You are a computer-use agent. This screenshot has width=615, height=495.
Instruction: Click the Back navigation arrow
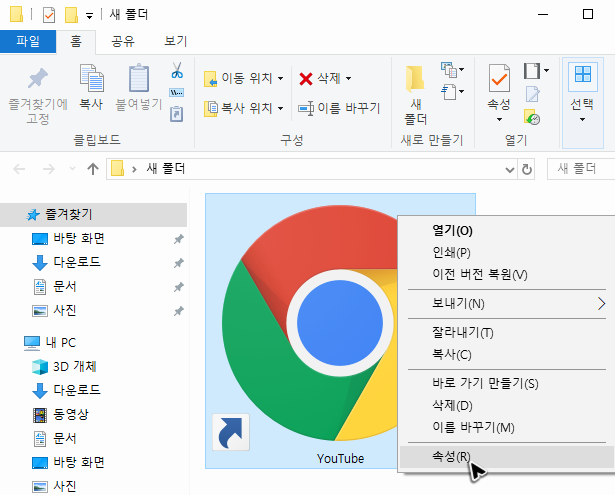click(19, 169)
